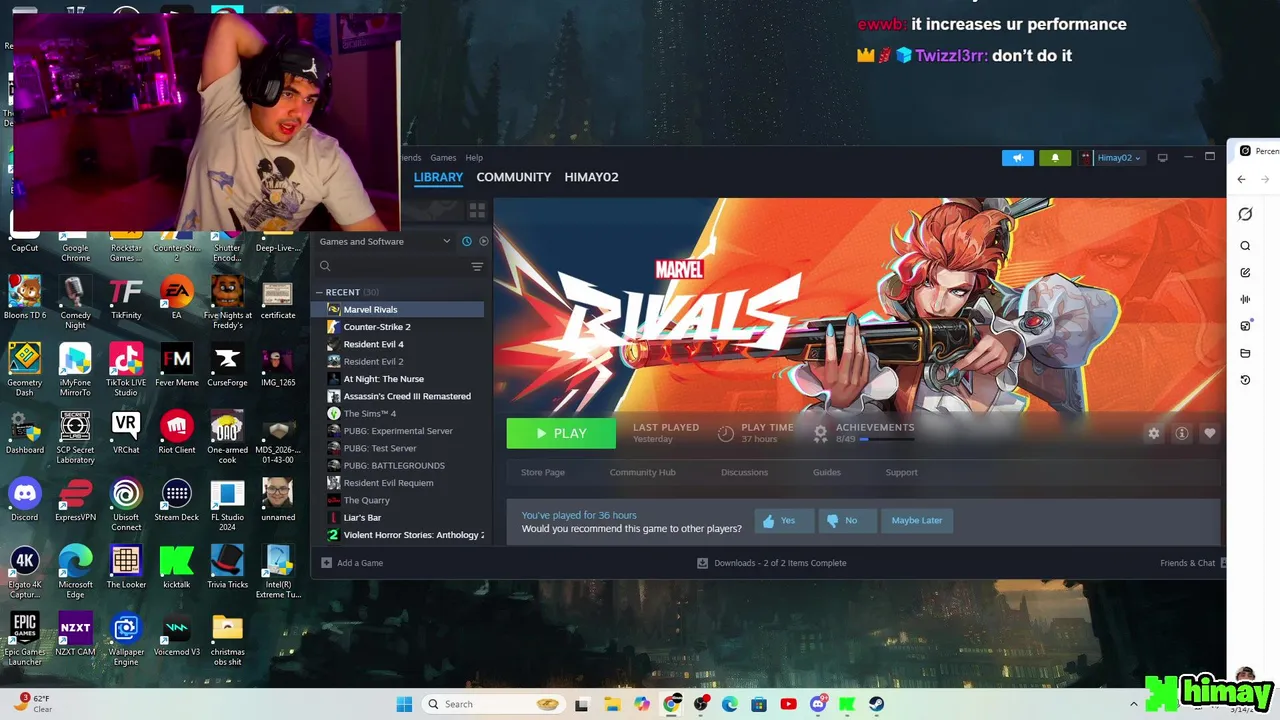The image size is (1280, 720).
Task: Open Marvel Rivals game info icon
Action: [x=1181, y=433]
